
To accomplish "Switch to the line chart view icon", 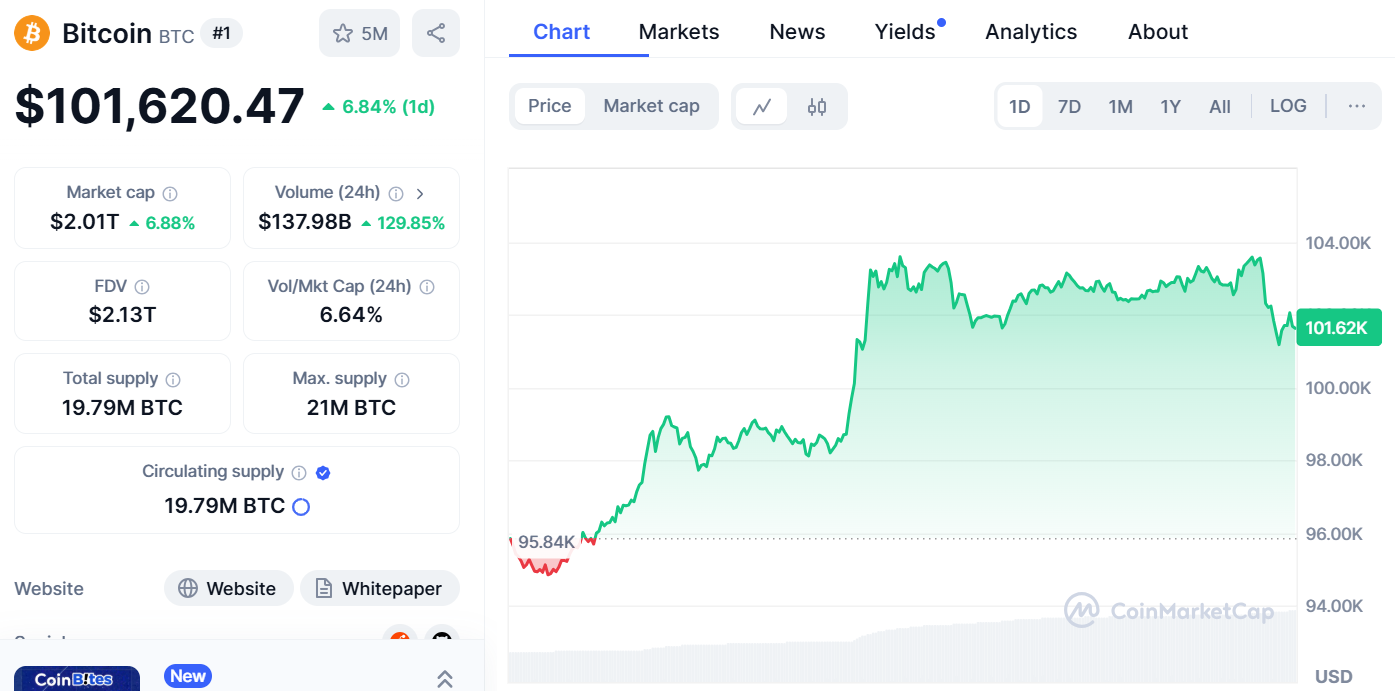I will [762, 106].
